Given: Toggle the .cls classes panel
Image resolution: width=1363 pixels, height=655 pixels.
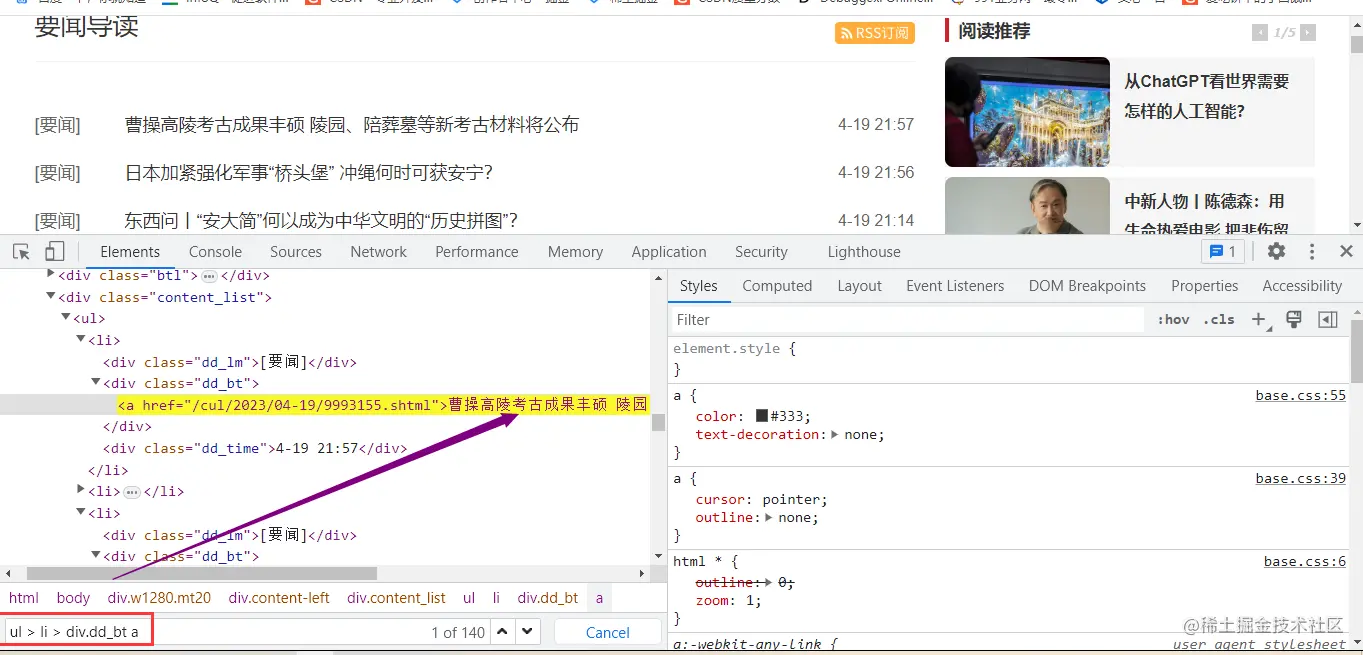Looking at the screenshot, I should pos(1219,320).
